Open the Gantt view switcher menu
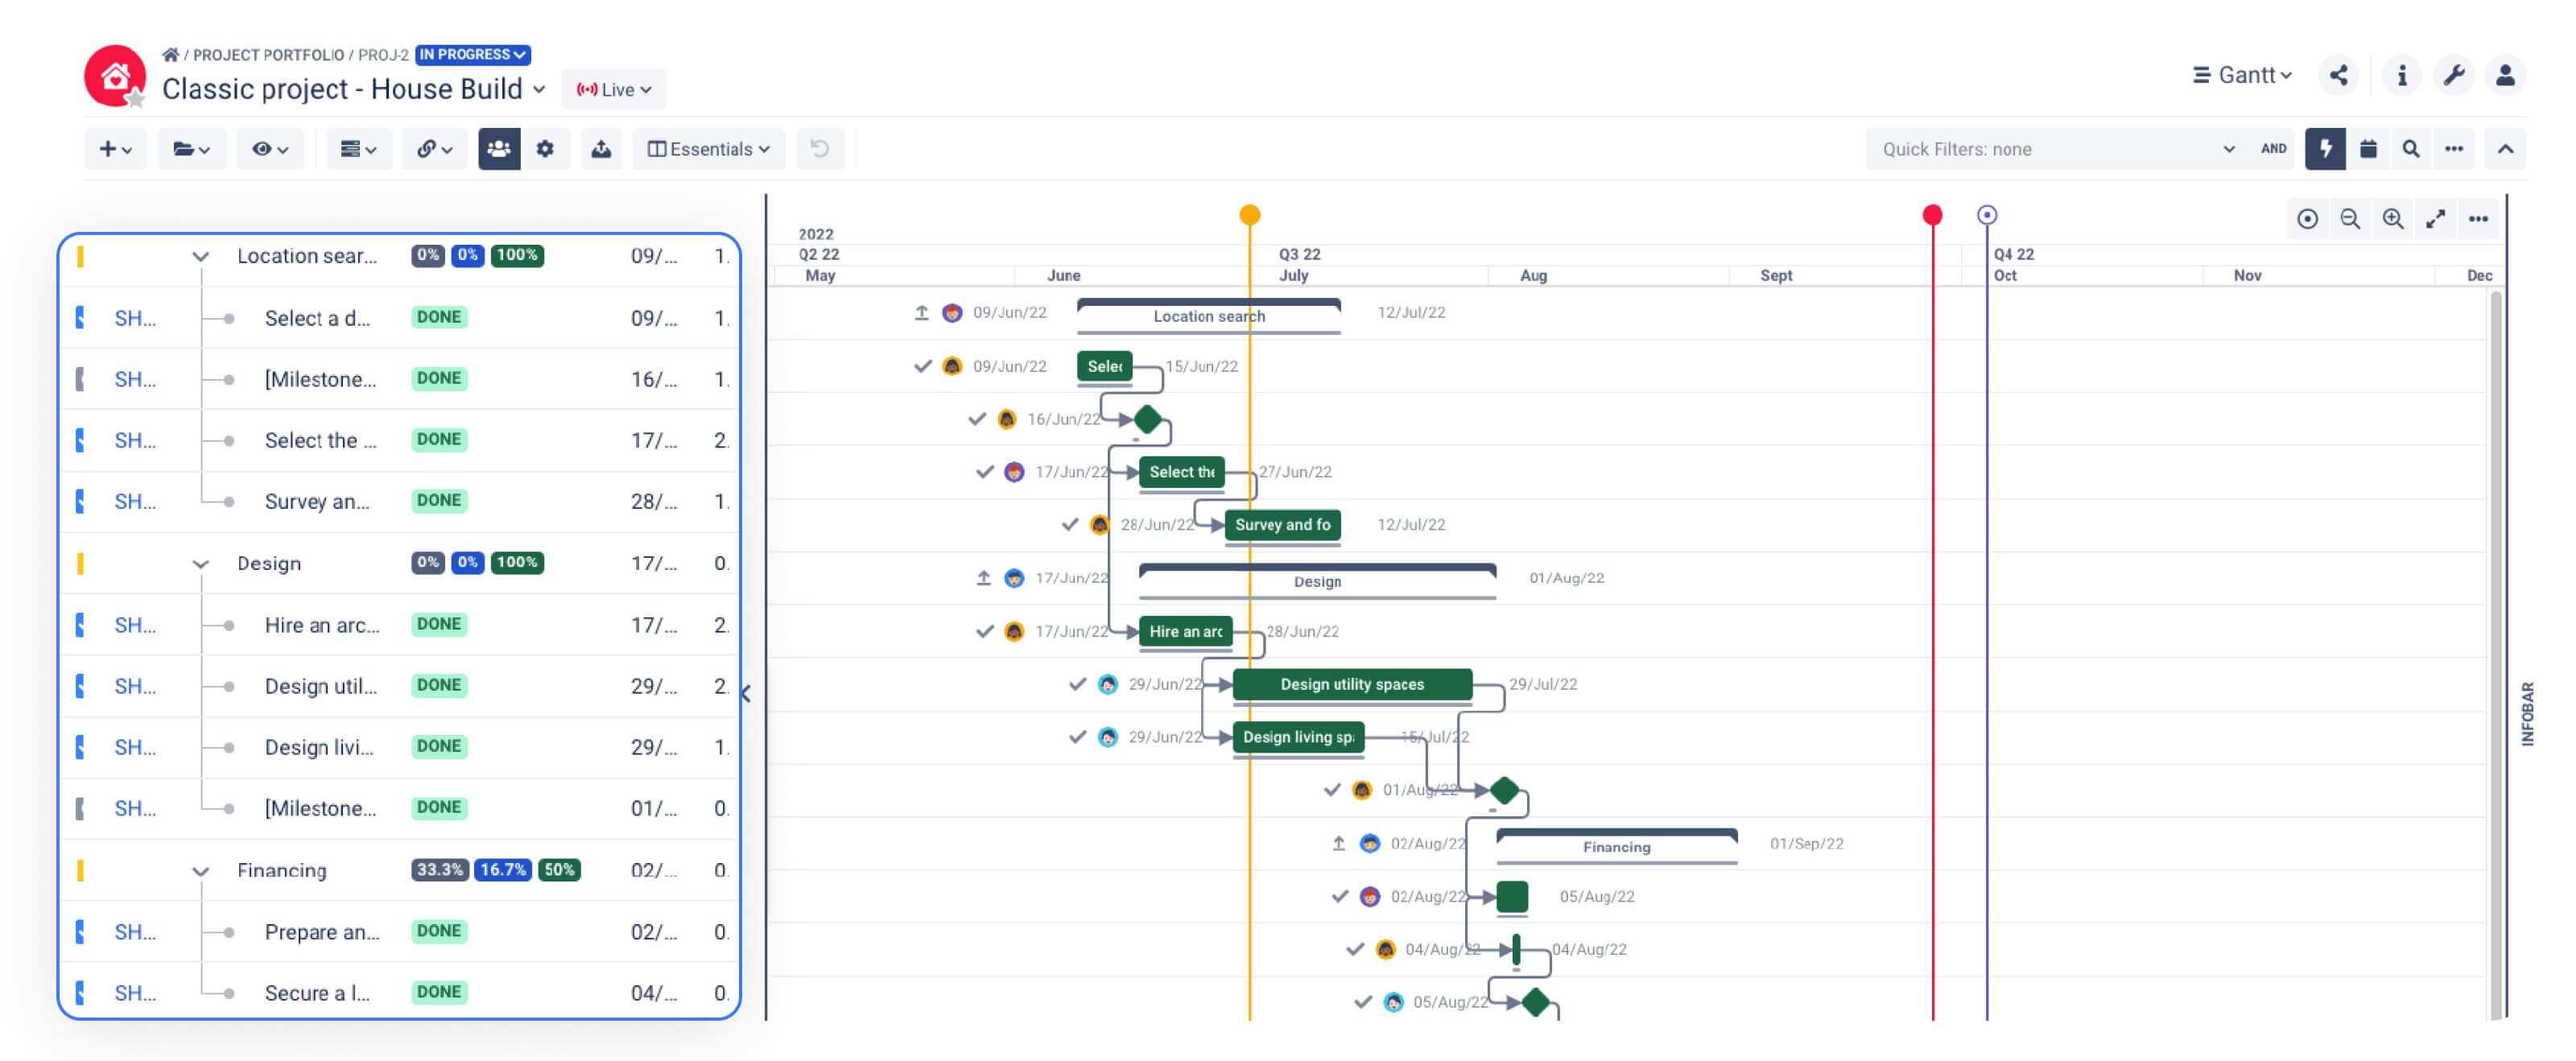This screenshot has height=1061, width=2576. tap(2242, 75)
